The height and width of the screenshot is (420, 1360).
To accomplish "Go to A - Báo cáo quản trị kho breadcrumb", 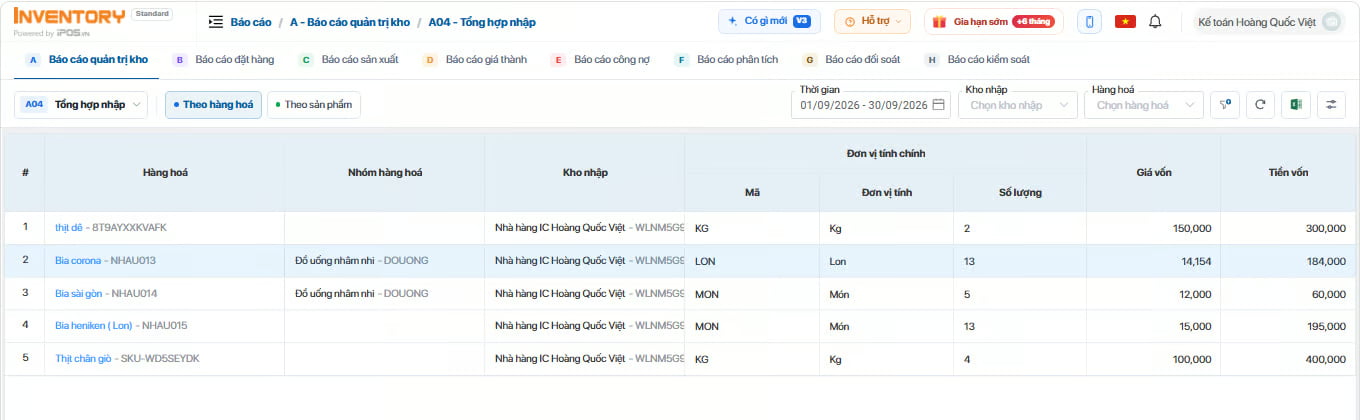I will coord(350,22).
